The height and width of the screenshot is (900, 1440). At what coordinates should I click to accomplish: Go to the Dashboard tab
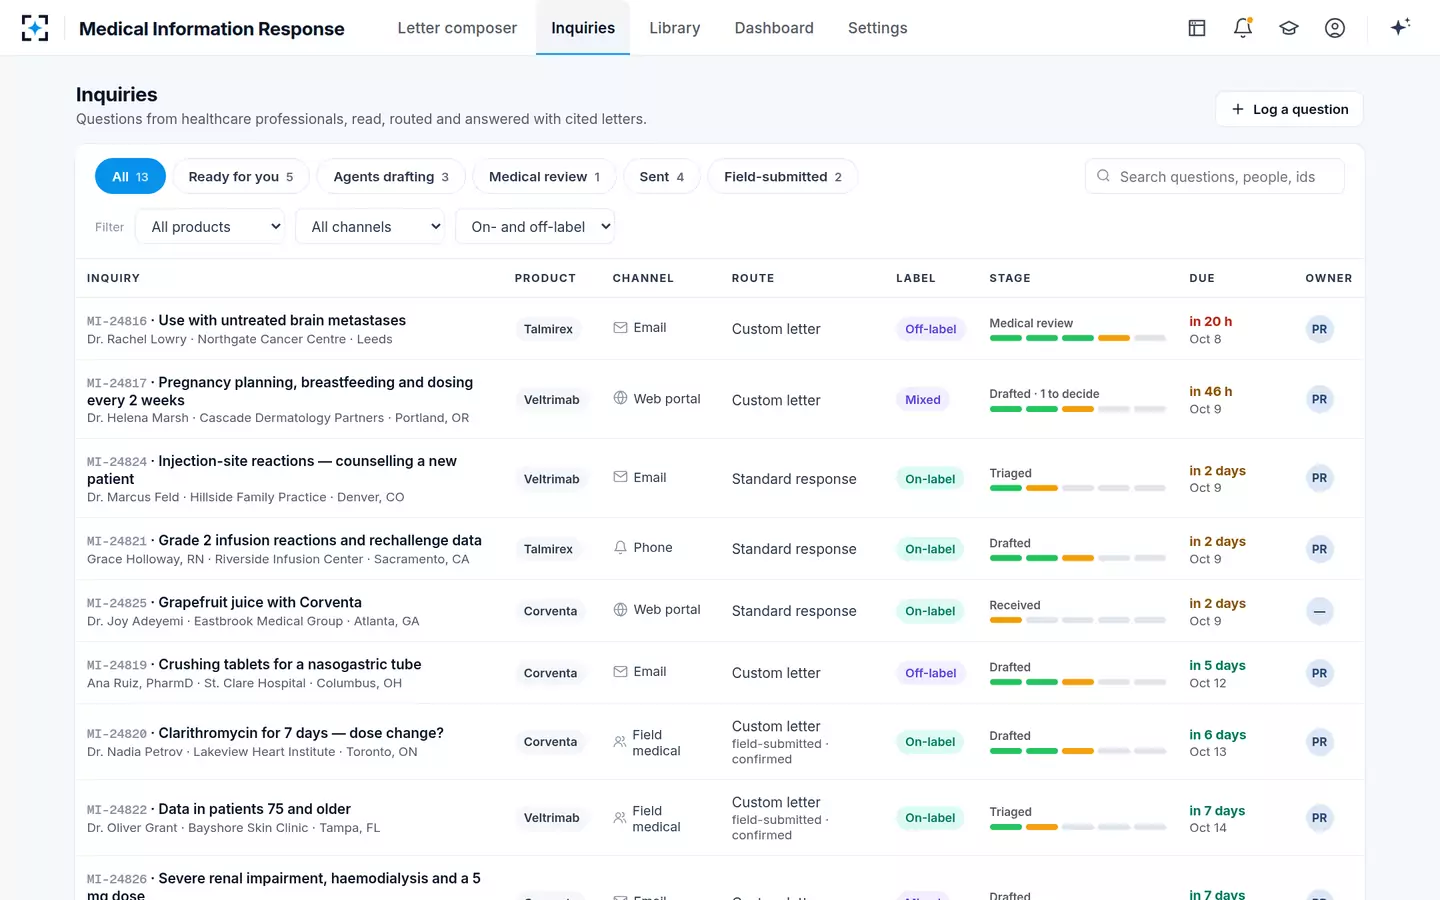pyautogui.click(x=774, y=28)
